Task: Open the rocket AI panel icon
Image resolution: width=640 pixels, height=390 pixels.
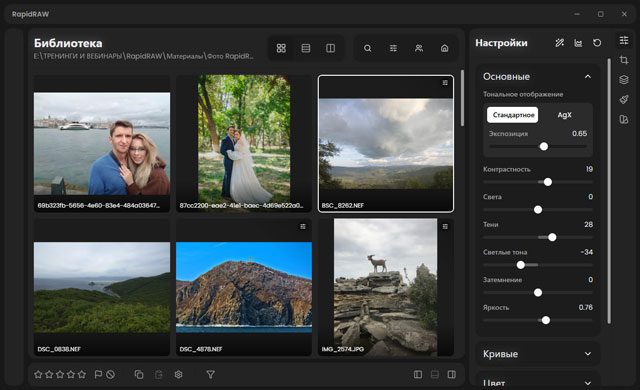Action: (624, 99)
